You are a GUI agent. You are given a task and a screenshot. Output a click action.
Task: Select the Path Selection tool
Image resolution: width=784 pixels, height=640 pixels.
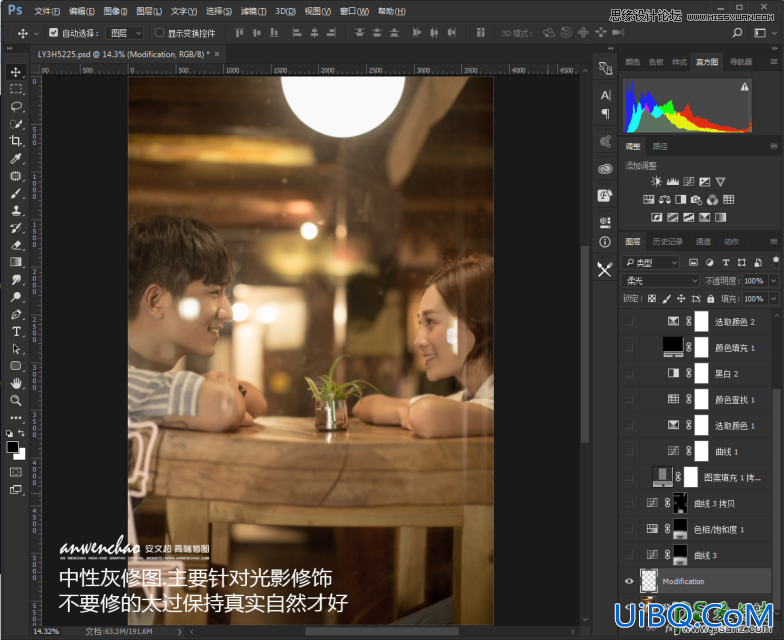[16, 348]
